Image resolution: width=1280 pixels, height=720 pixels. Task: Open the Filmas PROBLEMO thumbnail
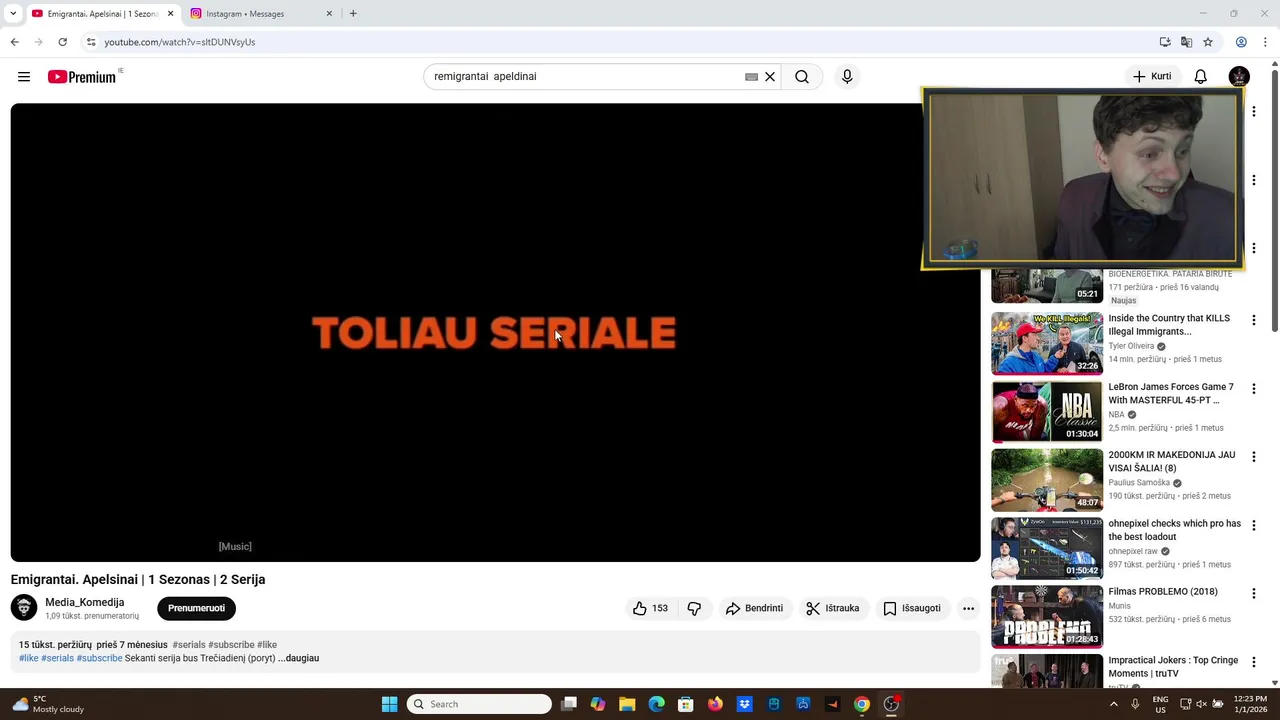pyautogui.click(x=1047, y=616)
